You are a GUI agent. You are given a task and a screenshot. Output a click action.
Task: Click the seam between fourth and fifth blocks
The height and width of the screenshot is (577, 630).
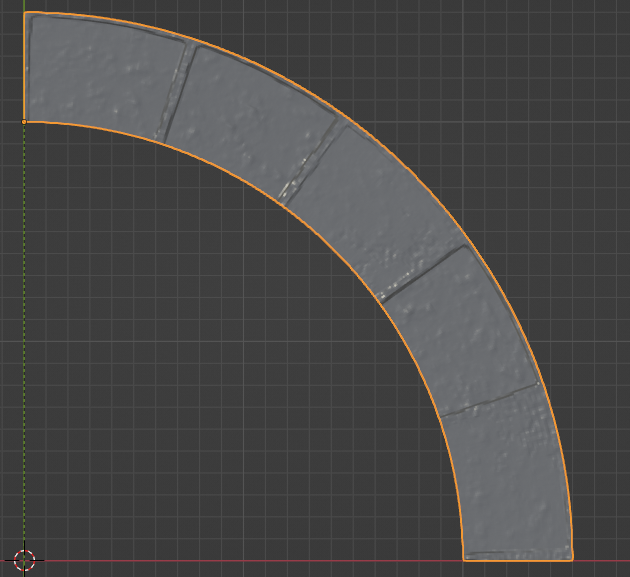click(x=489, y=400)
